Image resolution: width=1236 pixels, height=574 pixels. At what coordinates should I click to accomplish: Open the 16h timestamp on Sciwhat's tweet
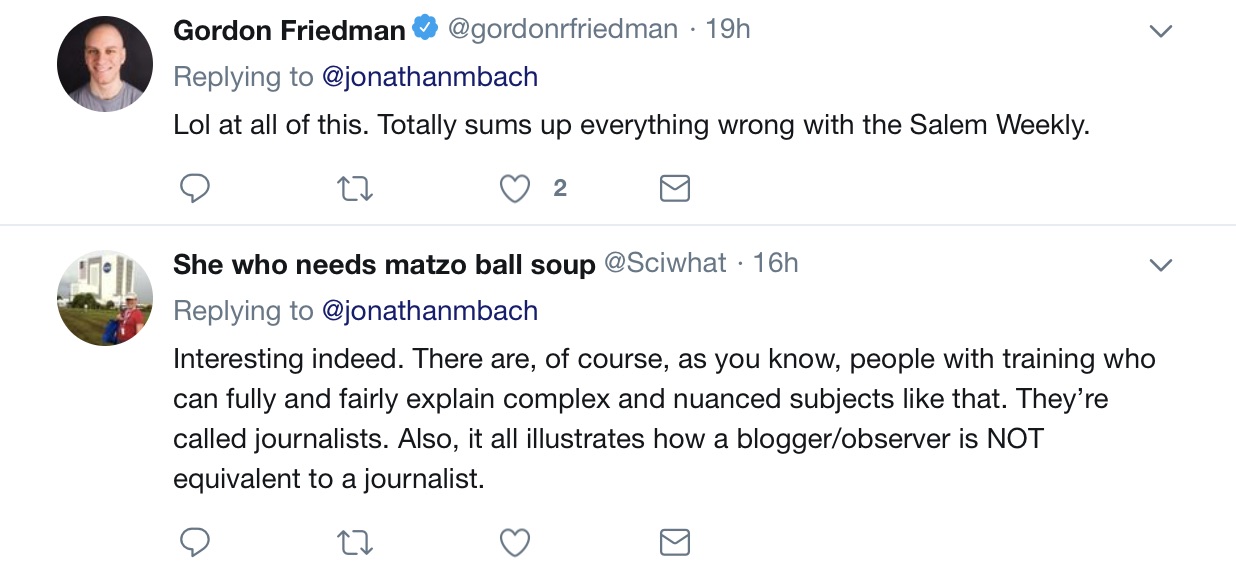(776, 264)
